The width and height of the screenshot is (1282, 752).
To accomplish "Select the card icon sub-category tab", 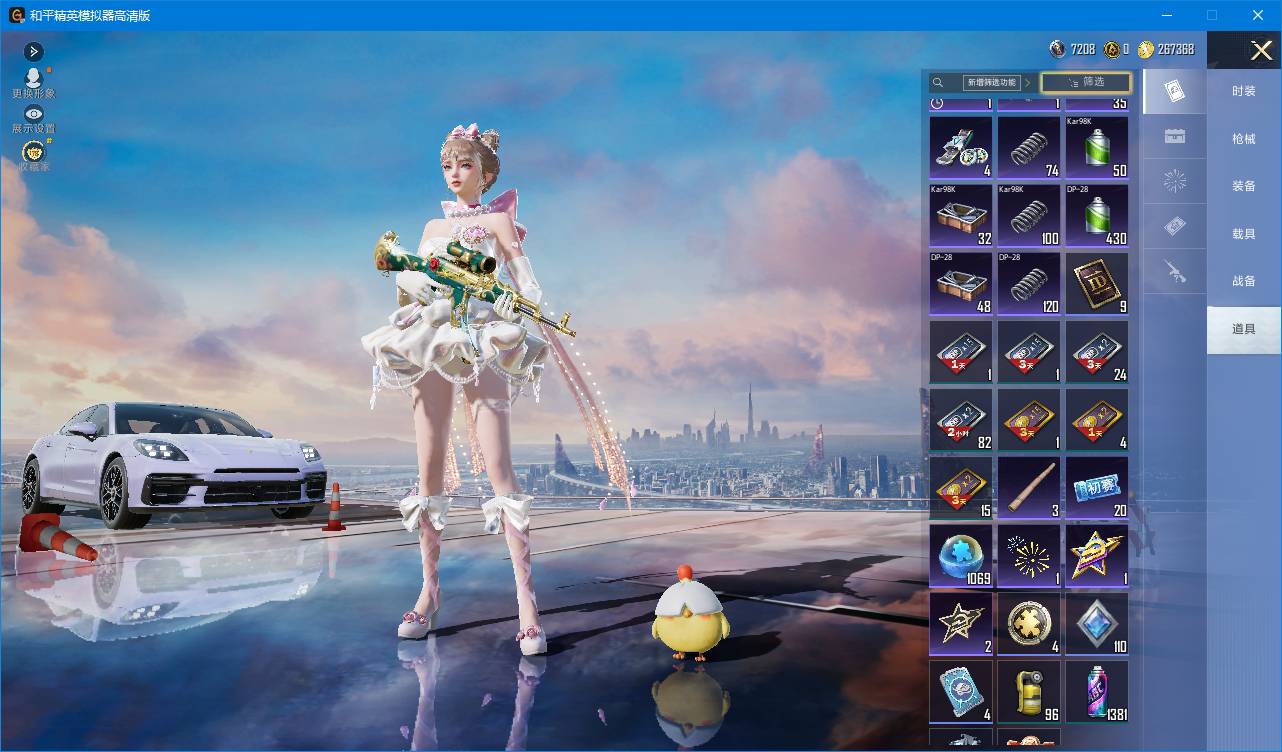I will click(x=1175, y=92).
